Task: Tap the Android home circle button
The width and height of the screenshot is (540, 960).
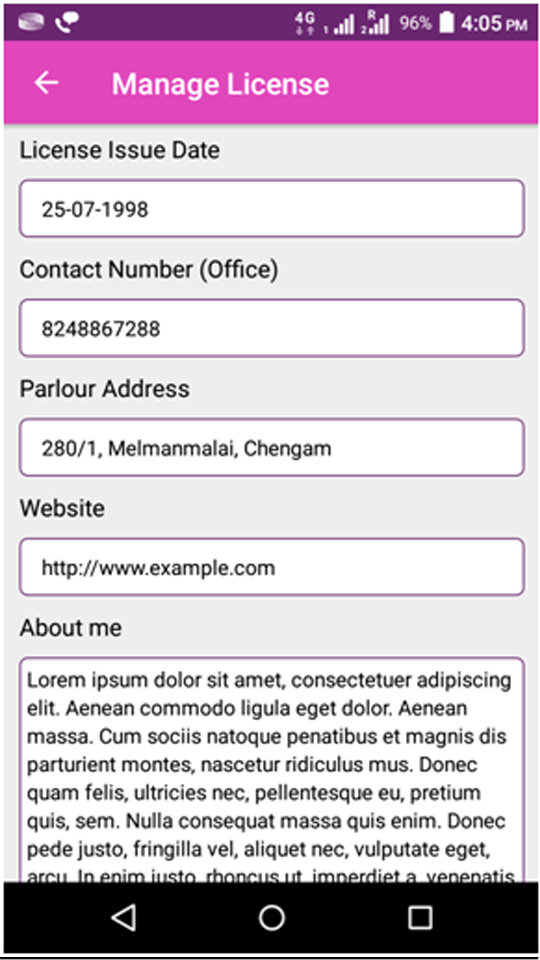Action: [x=271, y=918]
